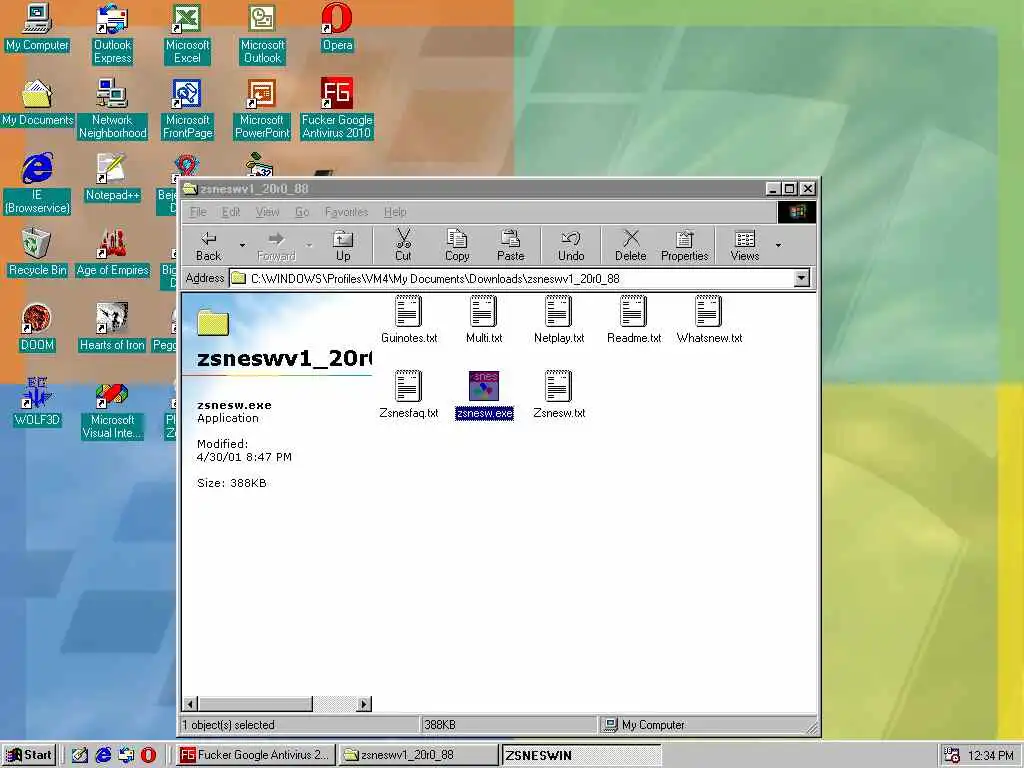Image resolution: width=1024 pixels, height=768 pixels.
Task: Select My Documents desktop icon
Action: coord(37,103)
